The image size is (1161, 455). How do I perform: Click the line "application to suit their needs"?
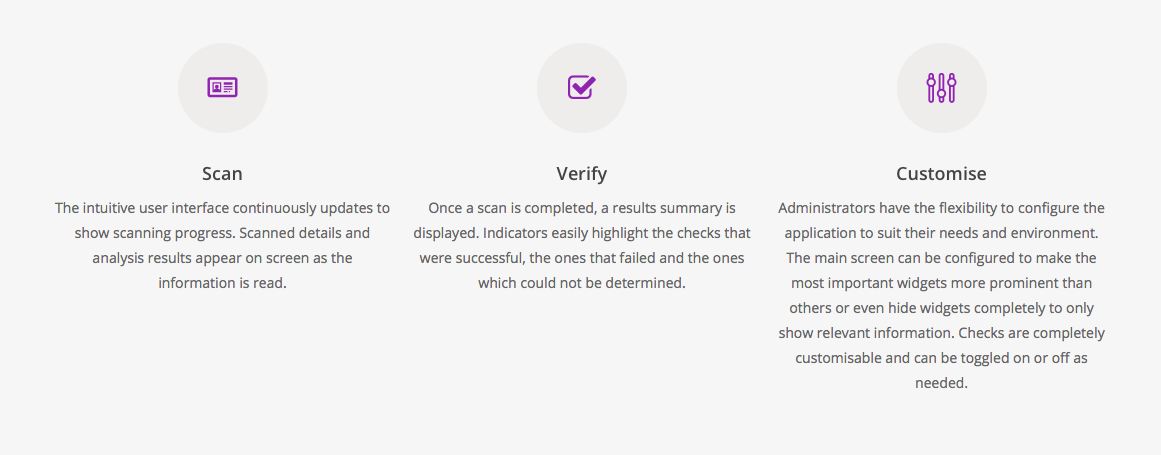click(x=941, y=233)
